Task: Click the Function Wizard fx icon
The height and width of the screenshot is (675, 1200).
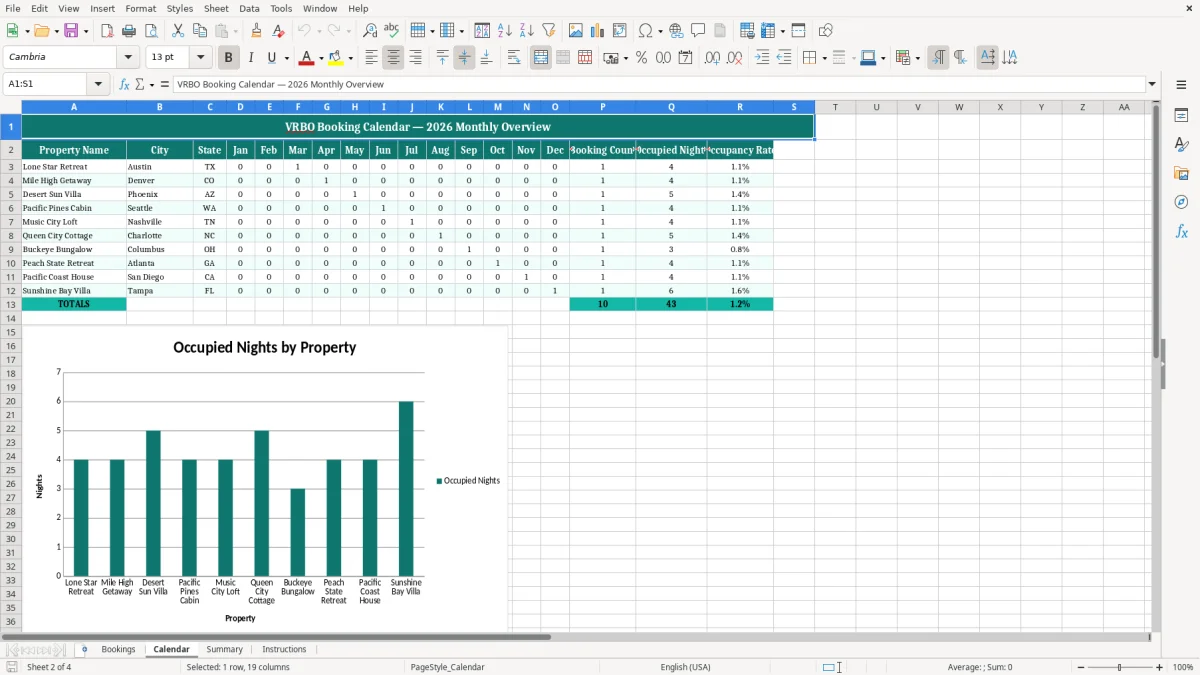Action: tap(124, 85)
